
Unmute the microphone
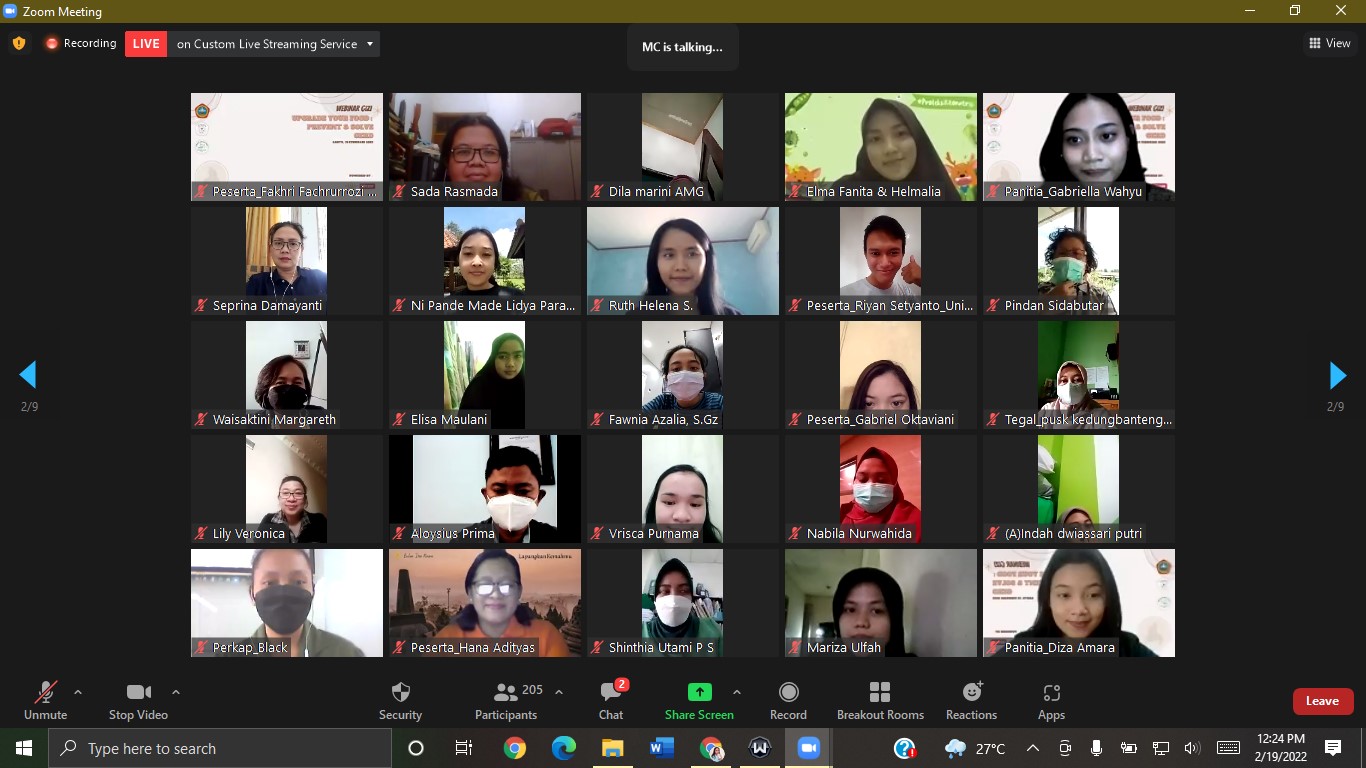point(45,700)
